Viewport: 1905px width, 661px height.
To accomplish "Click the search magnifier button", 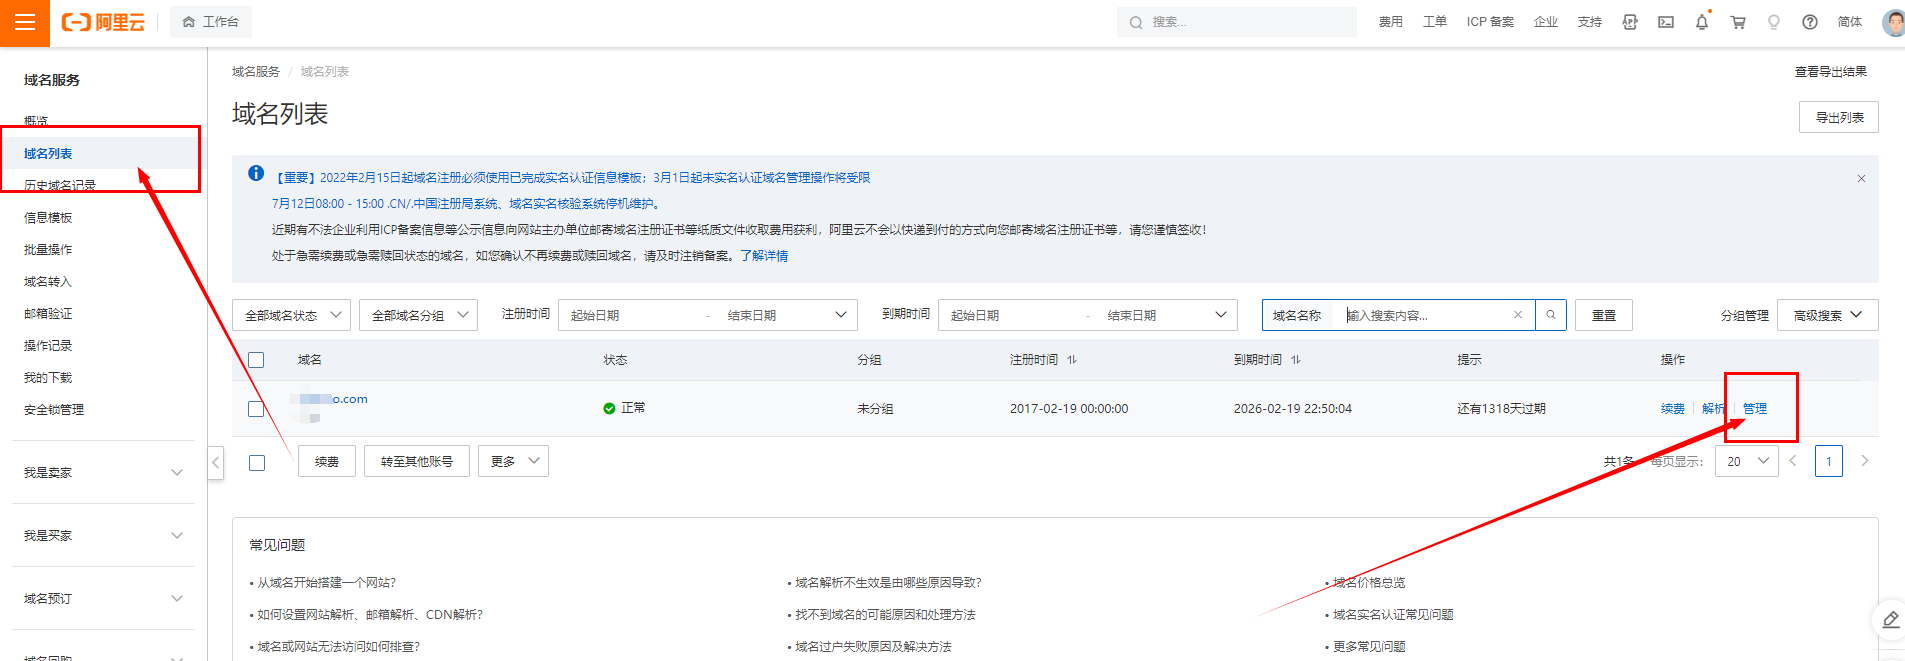I will point(1550,315).
